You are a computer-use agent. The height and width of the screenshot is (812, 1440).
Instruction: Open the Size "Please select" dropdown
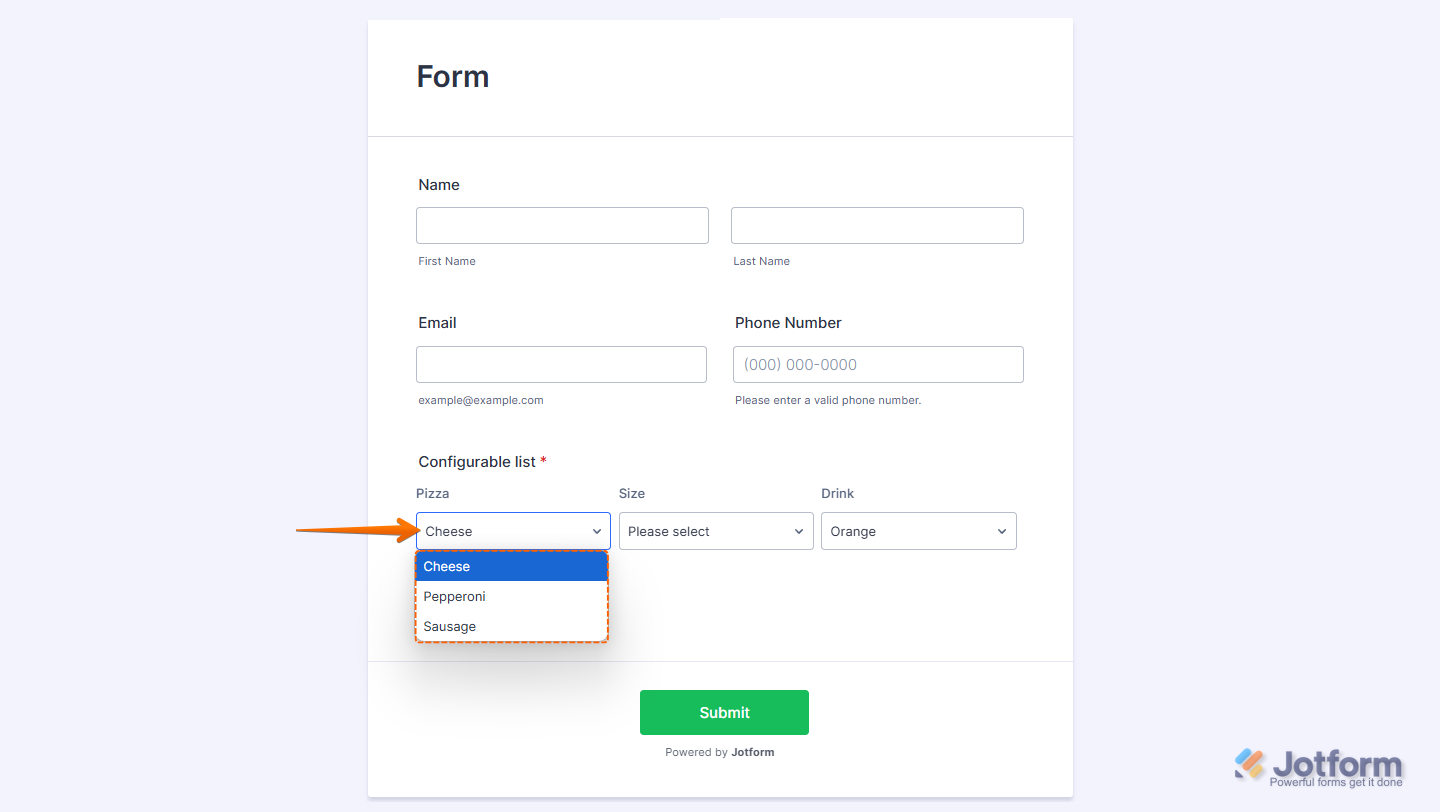715,532
